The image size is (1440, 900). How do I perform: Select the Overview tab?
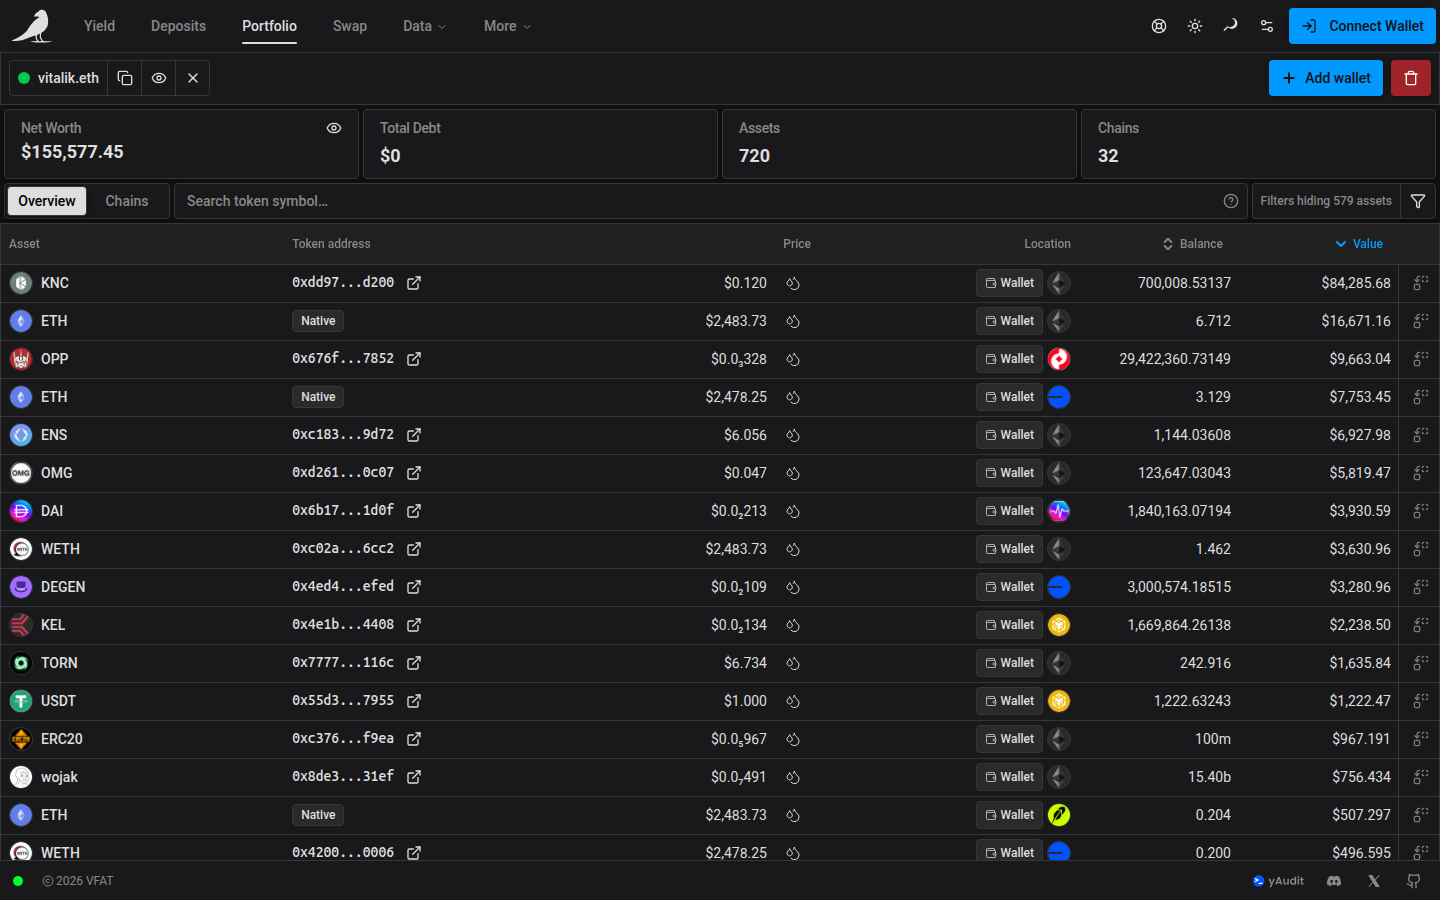pos(47,201)
